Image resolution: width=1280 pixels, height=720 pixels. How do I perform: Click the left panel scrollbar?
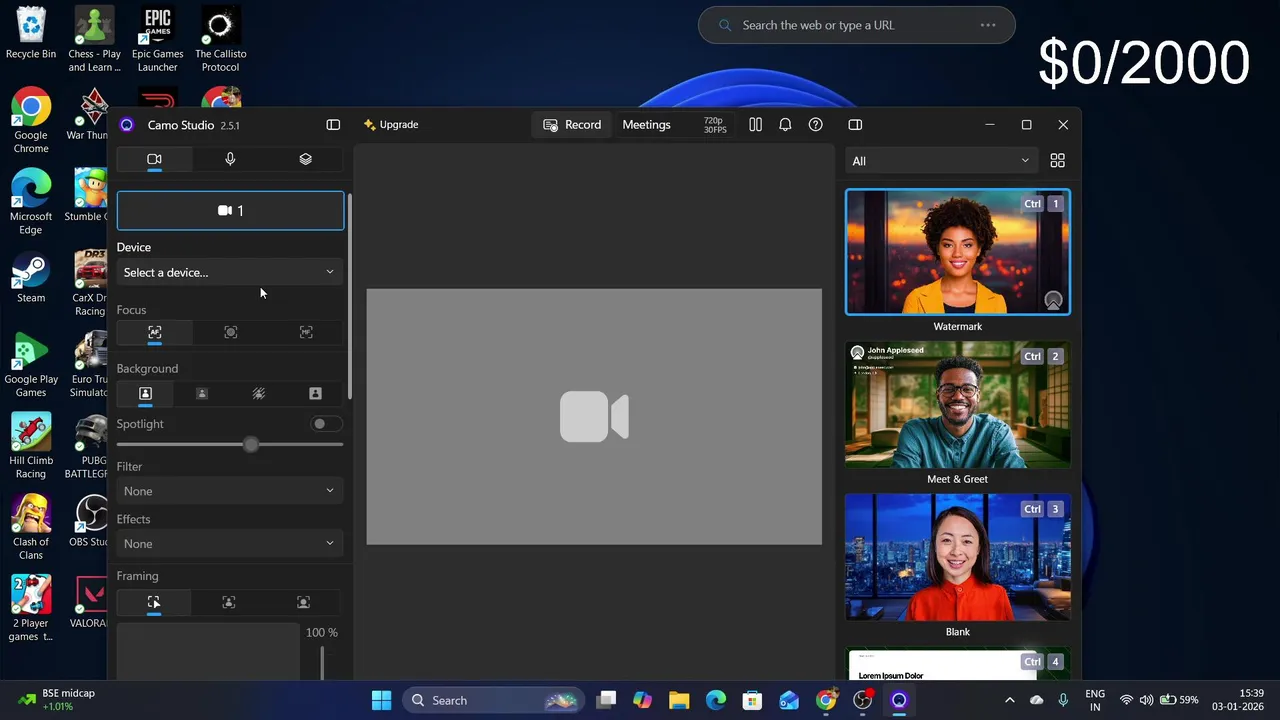(349, 296)
